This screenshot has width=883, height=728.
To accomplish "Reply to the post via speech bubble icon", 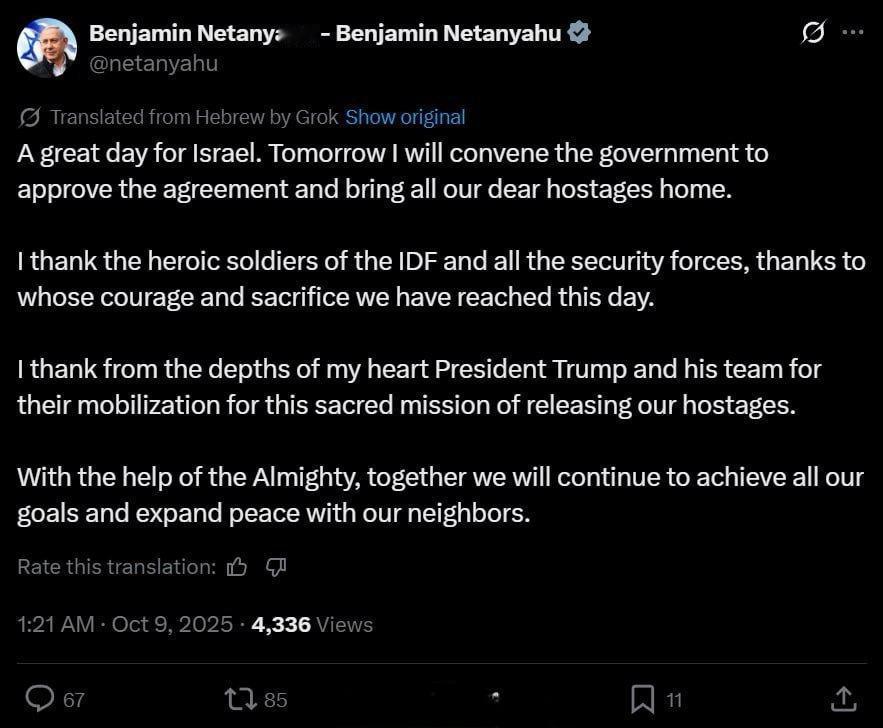I will pyautogui.click(x=39, y=698).
